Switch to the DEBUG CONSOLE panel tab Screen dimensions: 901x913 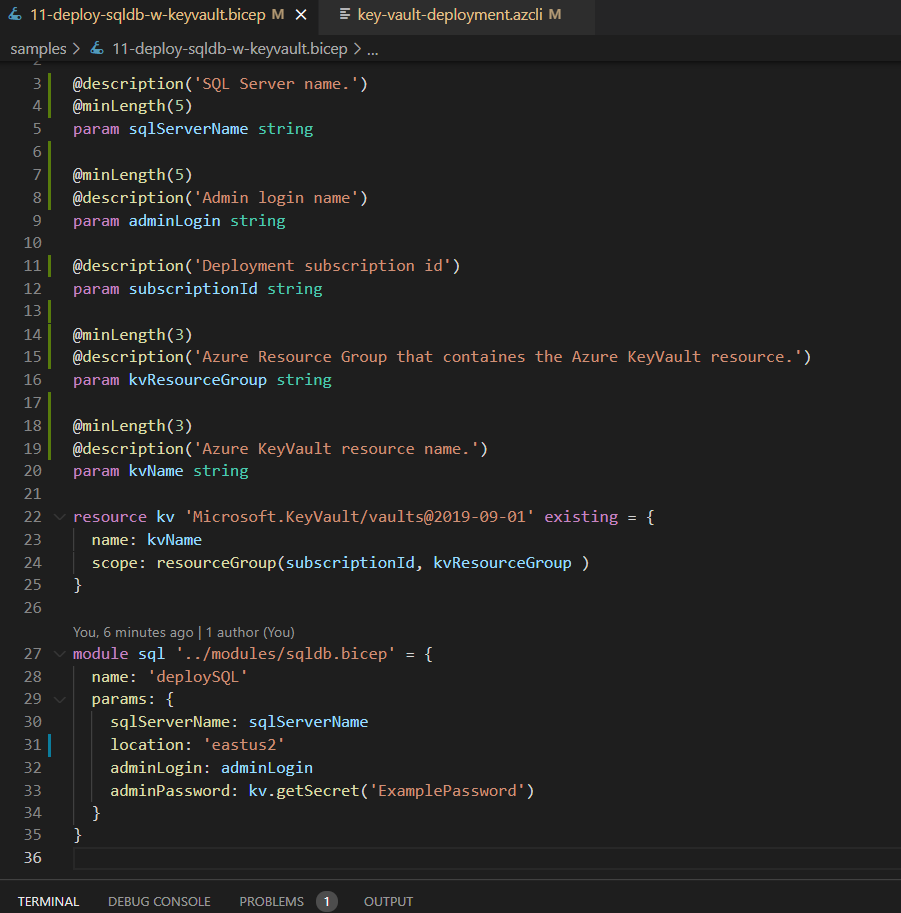click(x=159, y=901)
